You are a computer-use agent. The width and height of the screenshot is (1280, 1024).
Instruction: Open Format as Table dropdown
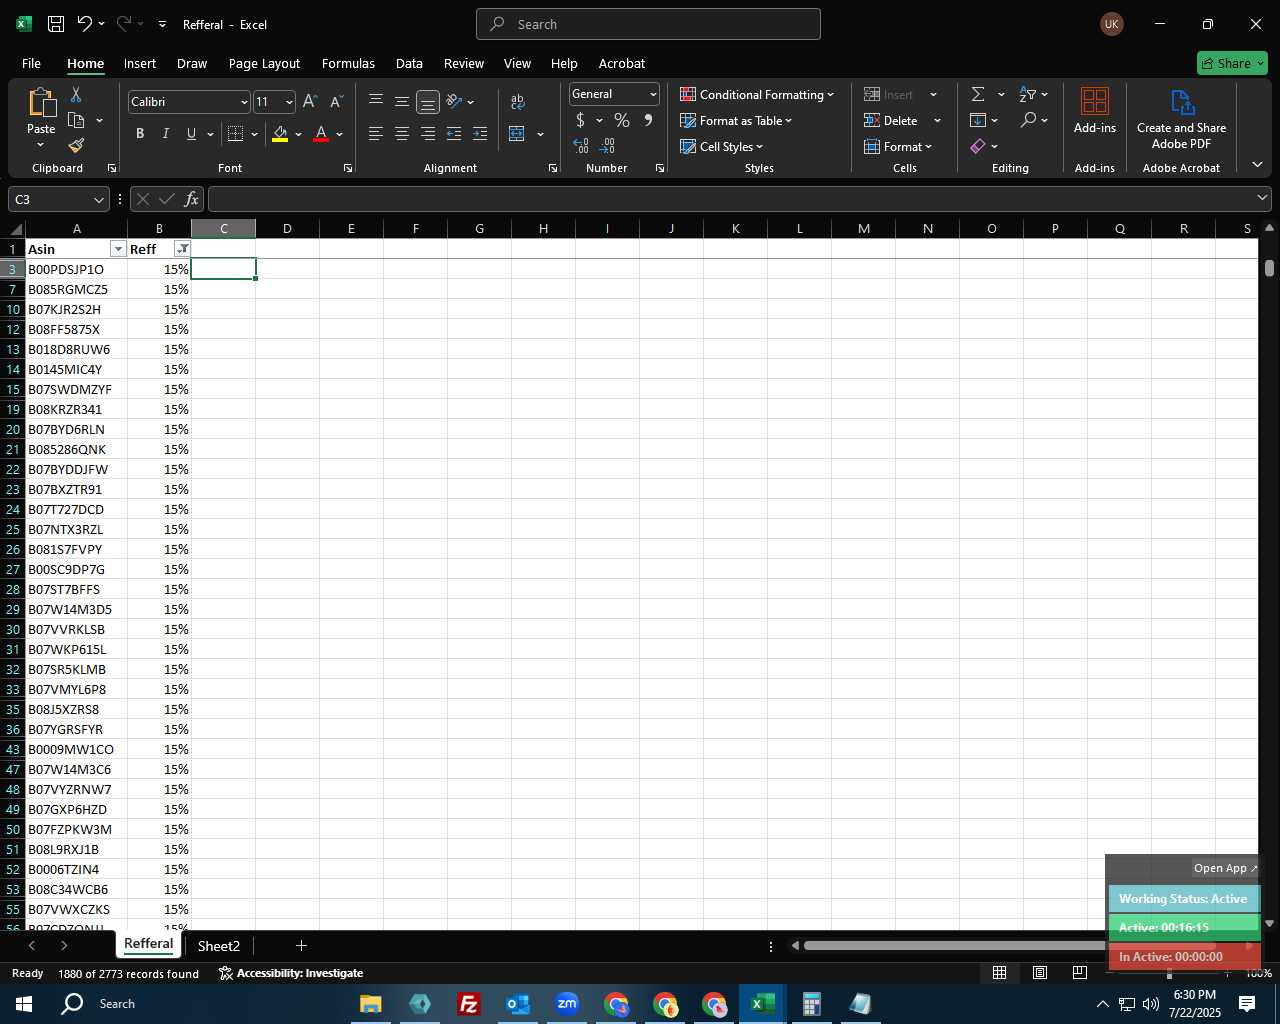736,120
